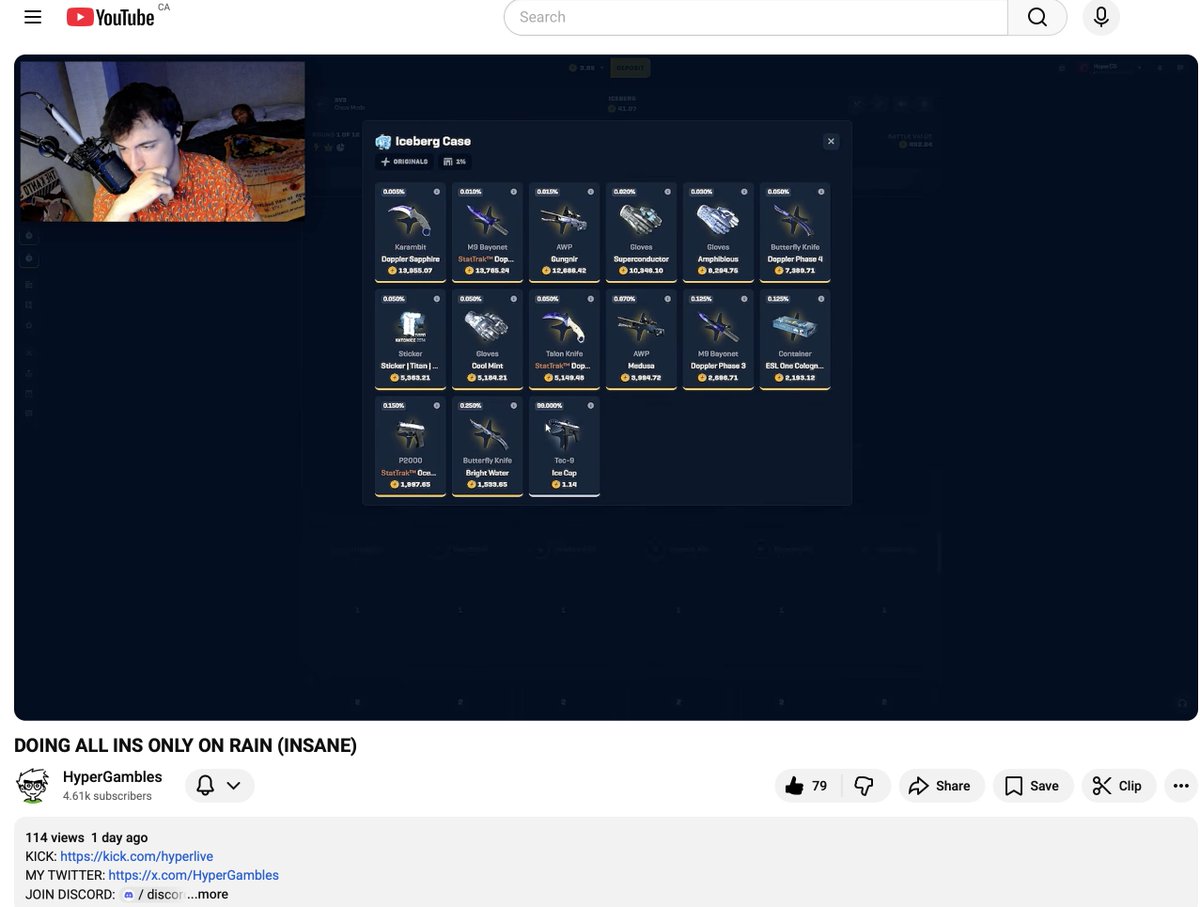Screen dimensions: 1200x907
Task: Click the 4.61k subscribers text
Action: [x=107, y=796]
